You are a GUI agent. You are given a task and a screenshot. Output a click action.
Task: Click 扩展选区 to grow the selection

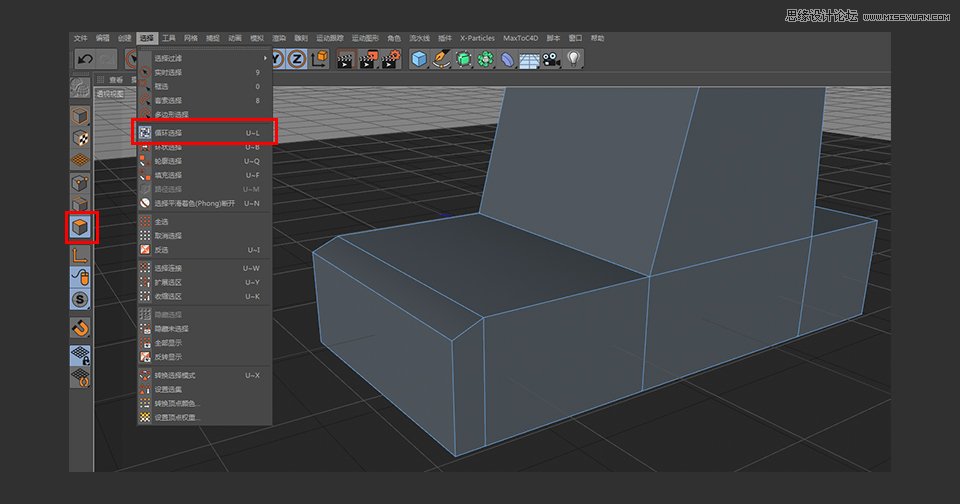tap(168, 282)
